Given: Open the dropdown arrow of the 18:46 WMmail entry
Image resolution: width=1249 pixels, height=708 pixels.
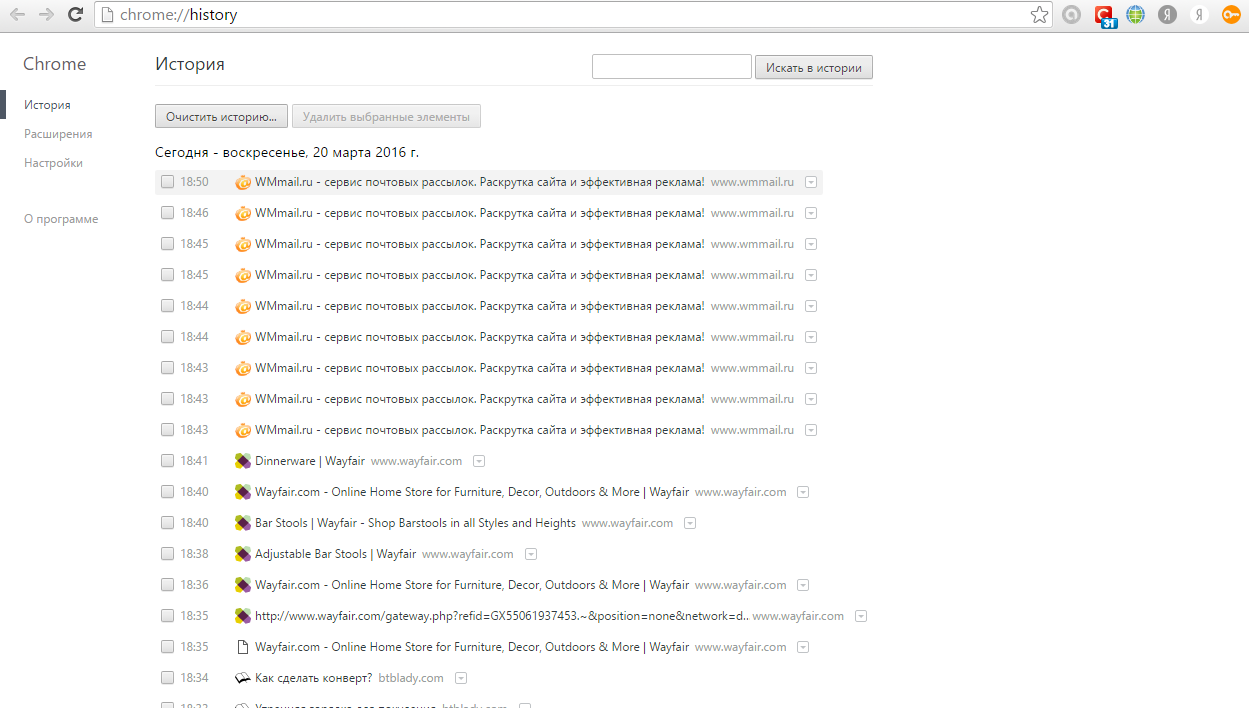Looking at the screenshot, I should (811, 213).
